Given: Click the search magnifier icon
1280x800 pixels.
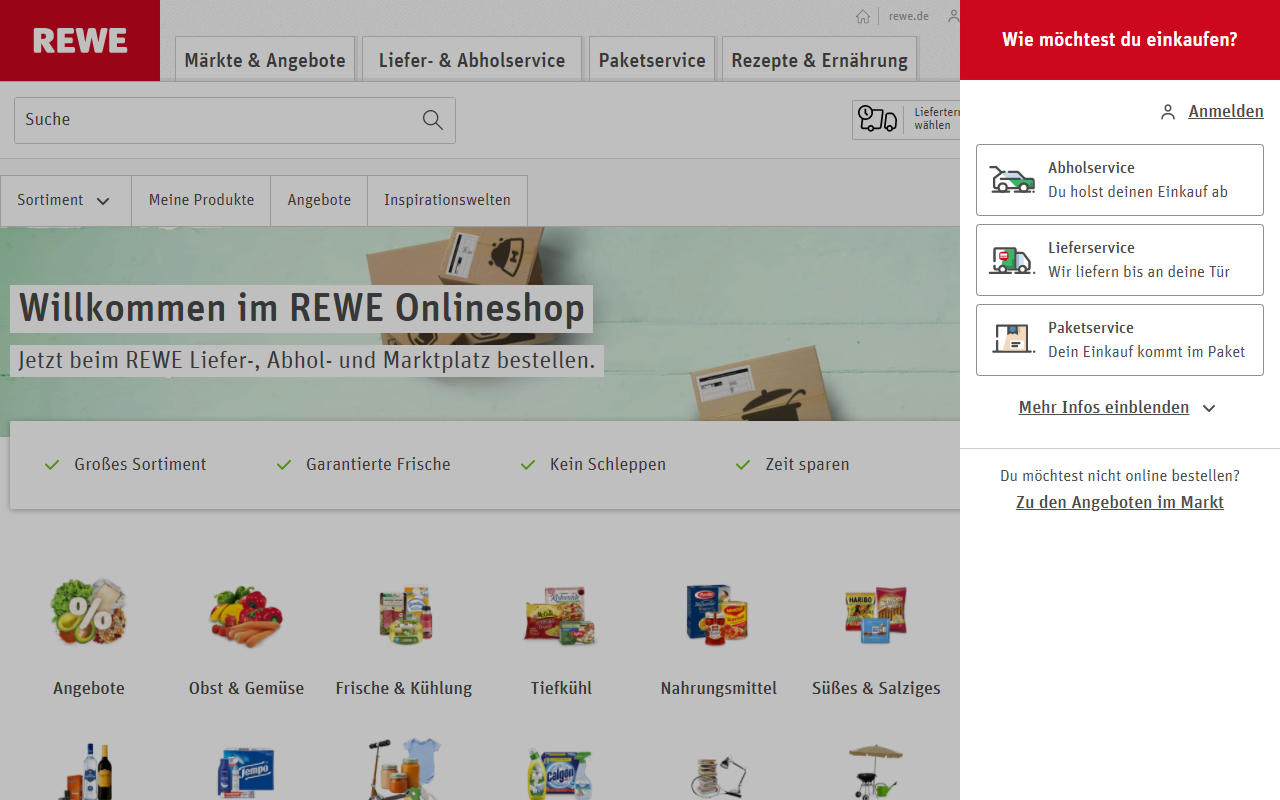Looking at the screenshot, I should point(433,120).
